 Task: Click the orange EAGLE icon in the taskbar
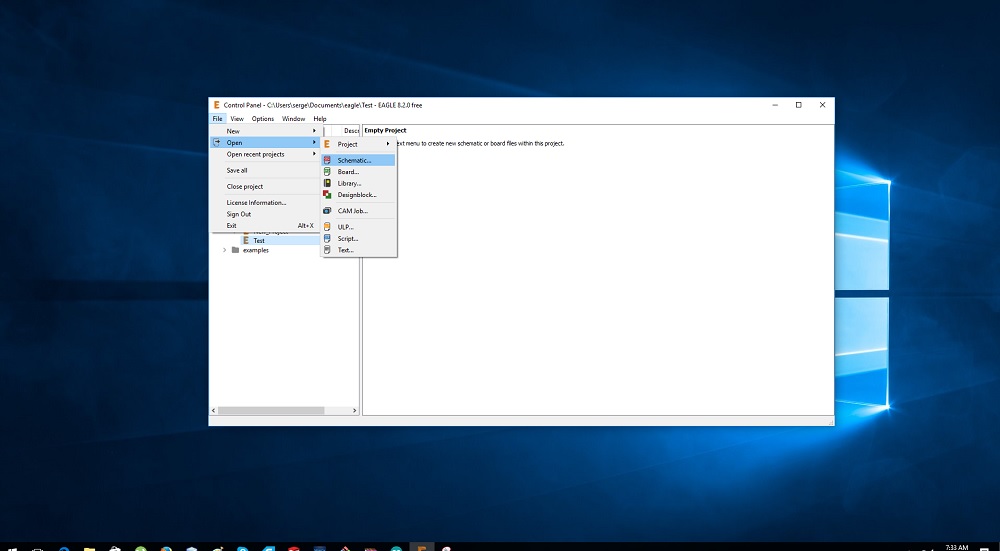click(422, 547)
